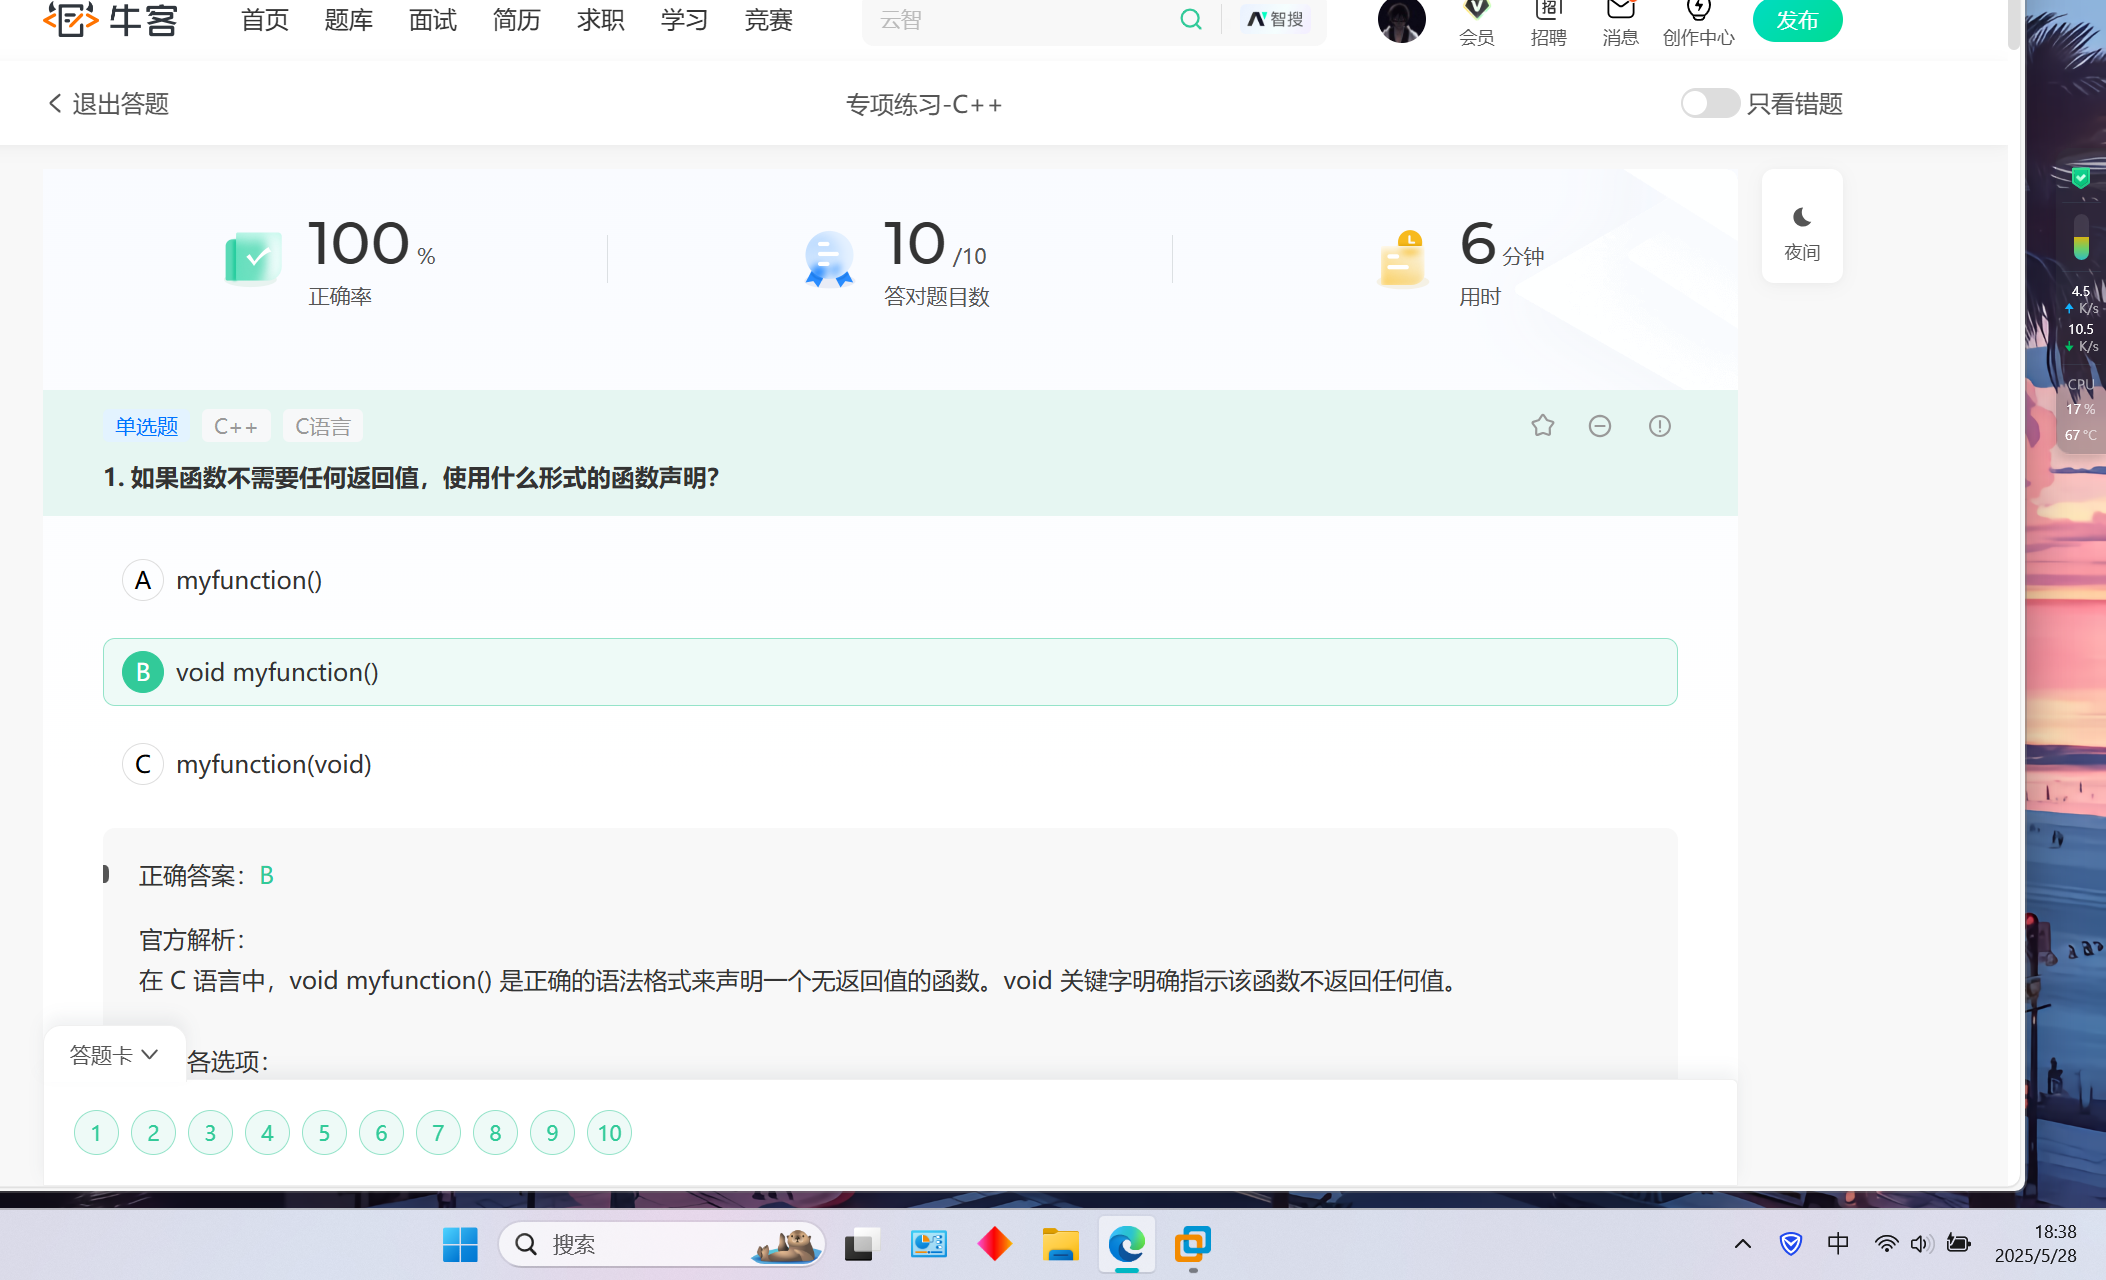Open the 面试 tab in the top navigation
Image resolution: width=2106 pixels, height=1280 pixels.
point(432,20)
